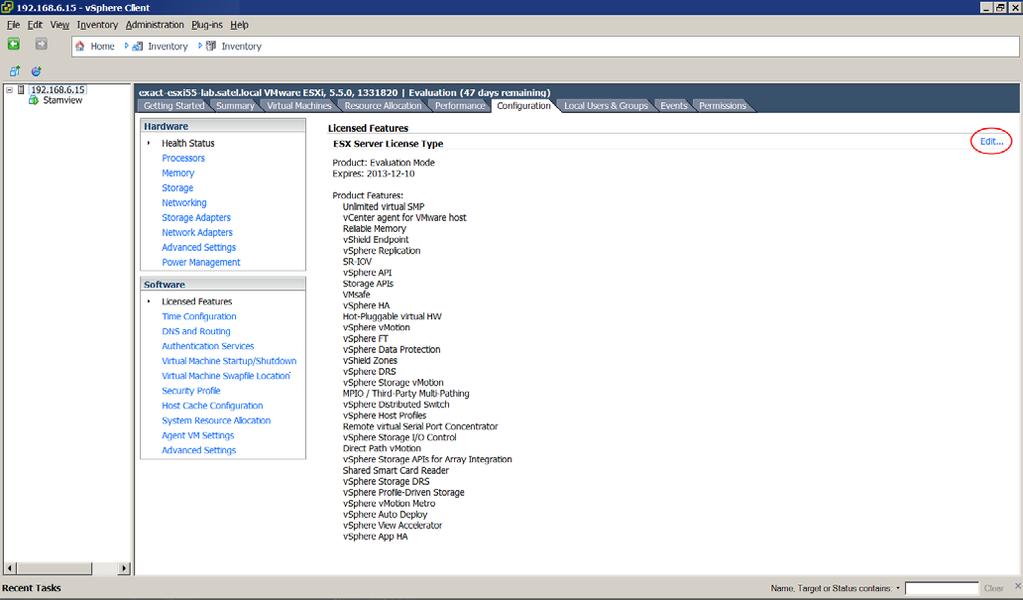Screen dimensions: 1023x600
Task: Open Advanced Settings under Software
Action: coord(198,451)
